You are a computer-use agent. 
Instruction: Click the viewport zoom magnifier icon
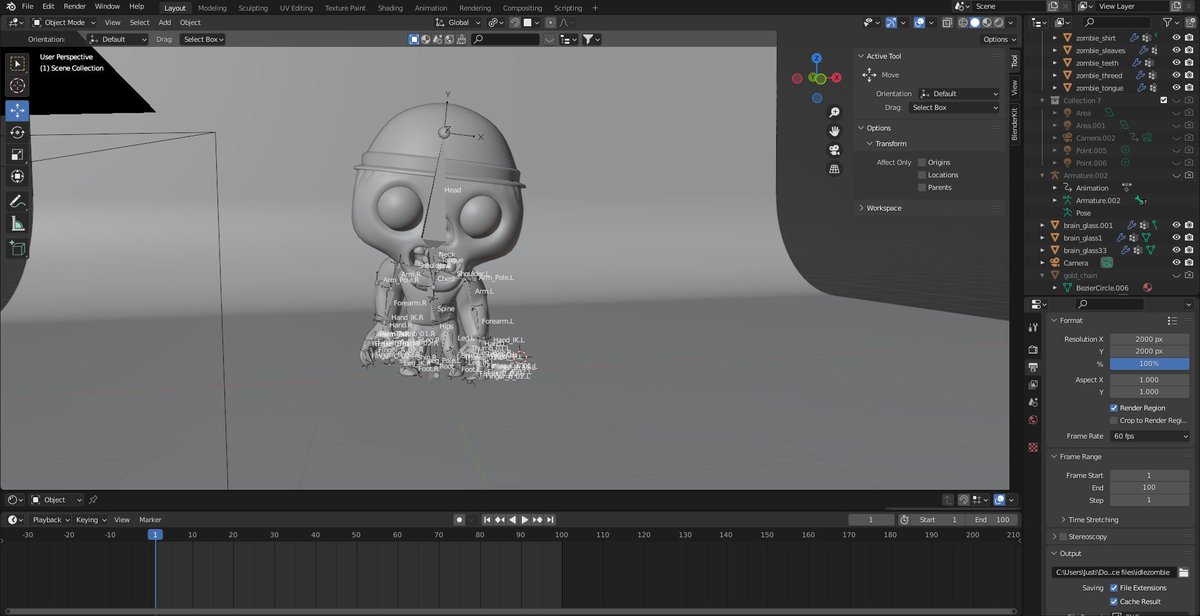coord(835,112)
